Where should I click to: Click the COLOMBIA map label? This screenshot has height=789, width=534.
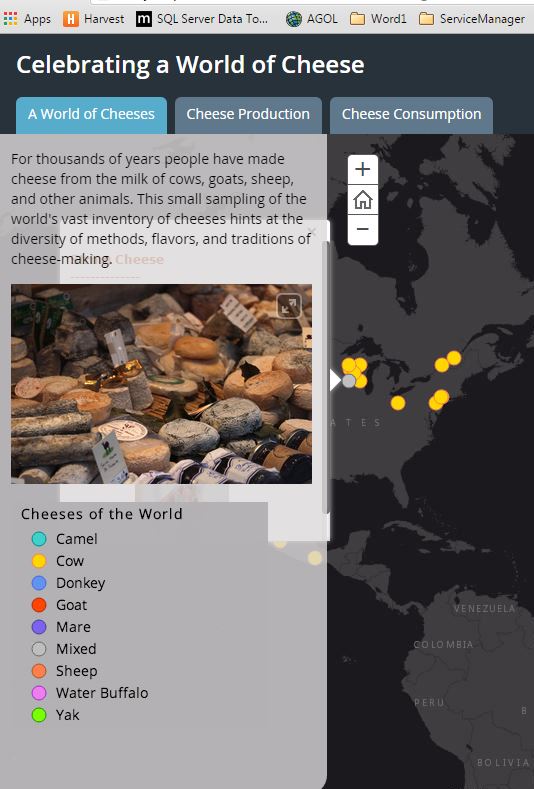[x=443, y=644]
